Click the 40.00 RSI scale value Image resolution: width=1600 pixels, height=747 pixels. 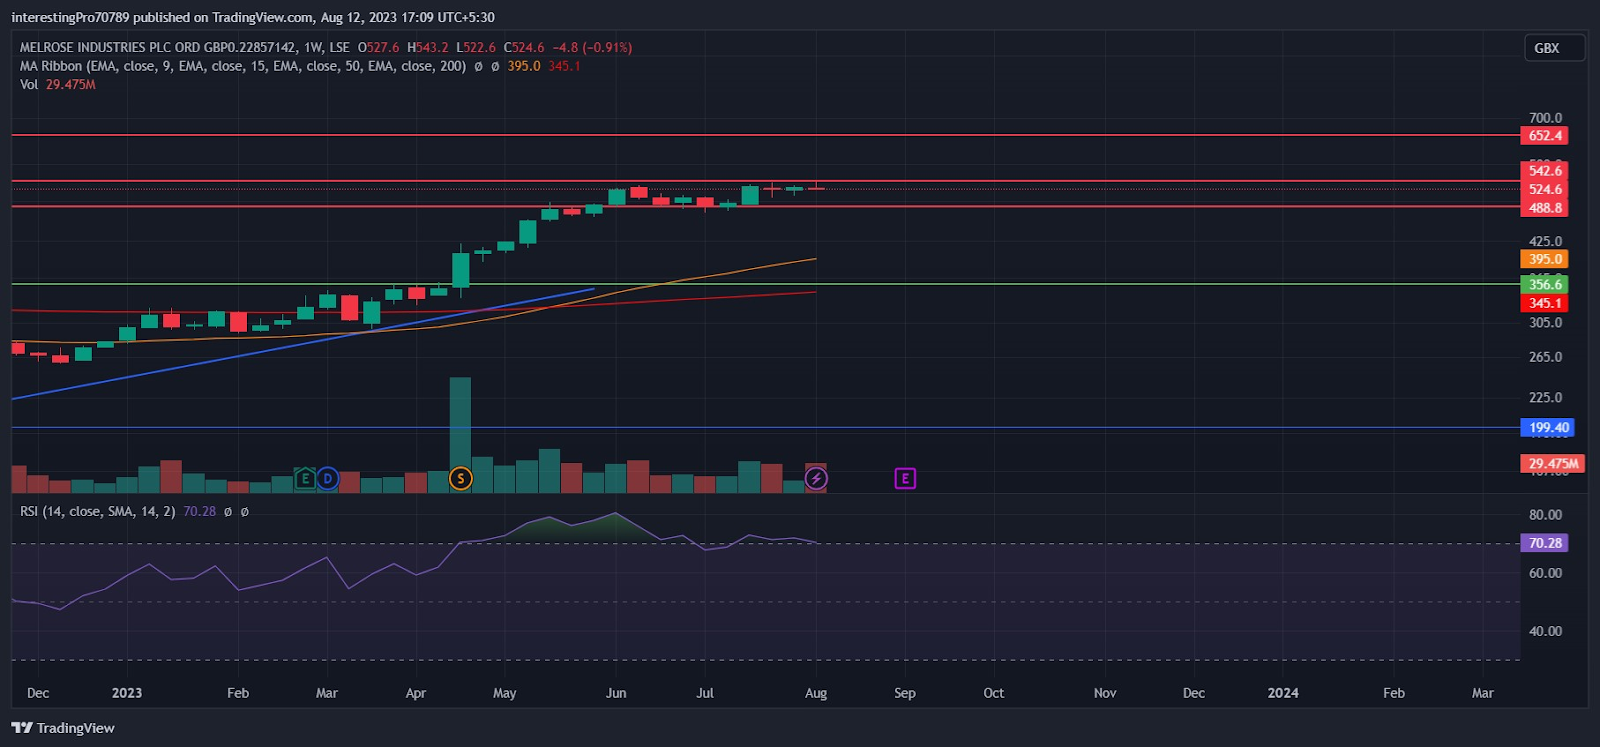(1545, 631)
